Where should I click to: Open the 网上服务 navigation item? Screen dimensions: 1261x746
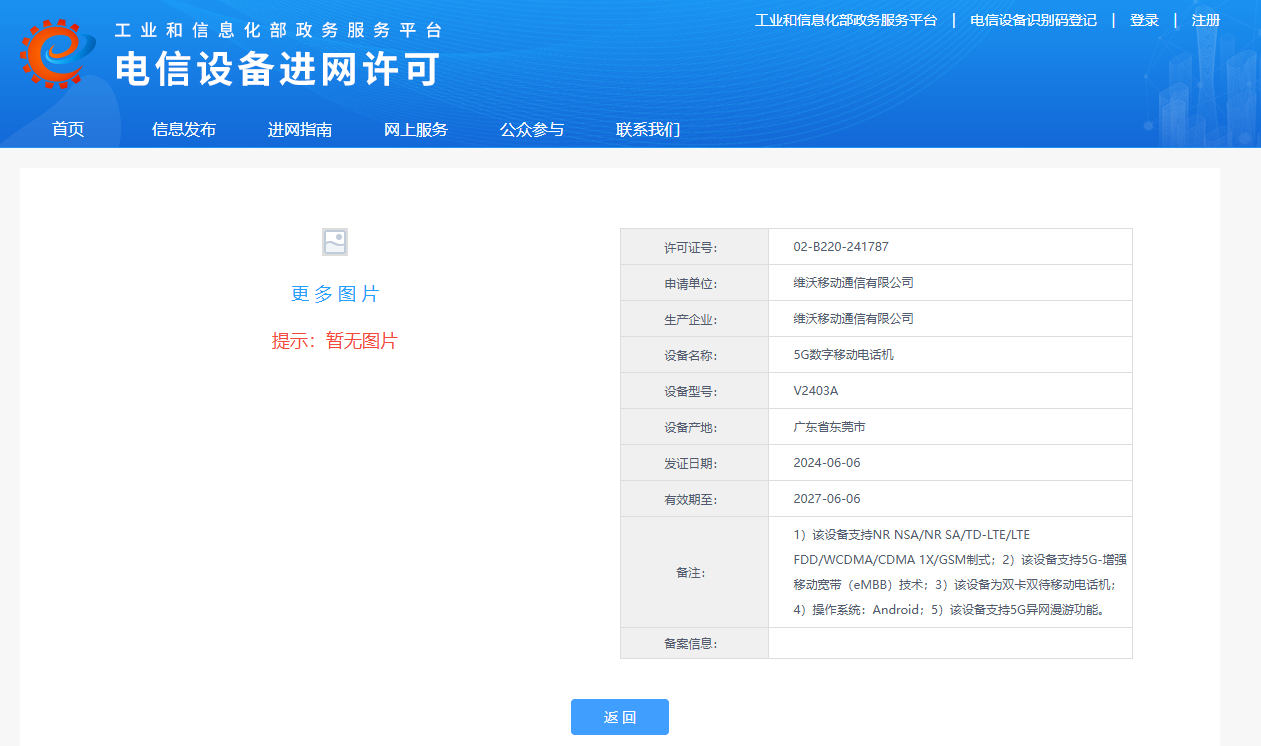tap(416, 130)
